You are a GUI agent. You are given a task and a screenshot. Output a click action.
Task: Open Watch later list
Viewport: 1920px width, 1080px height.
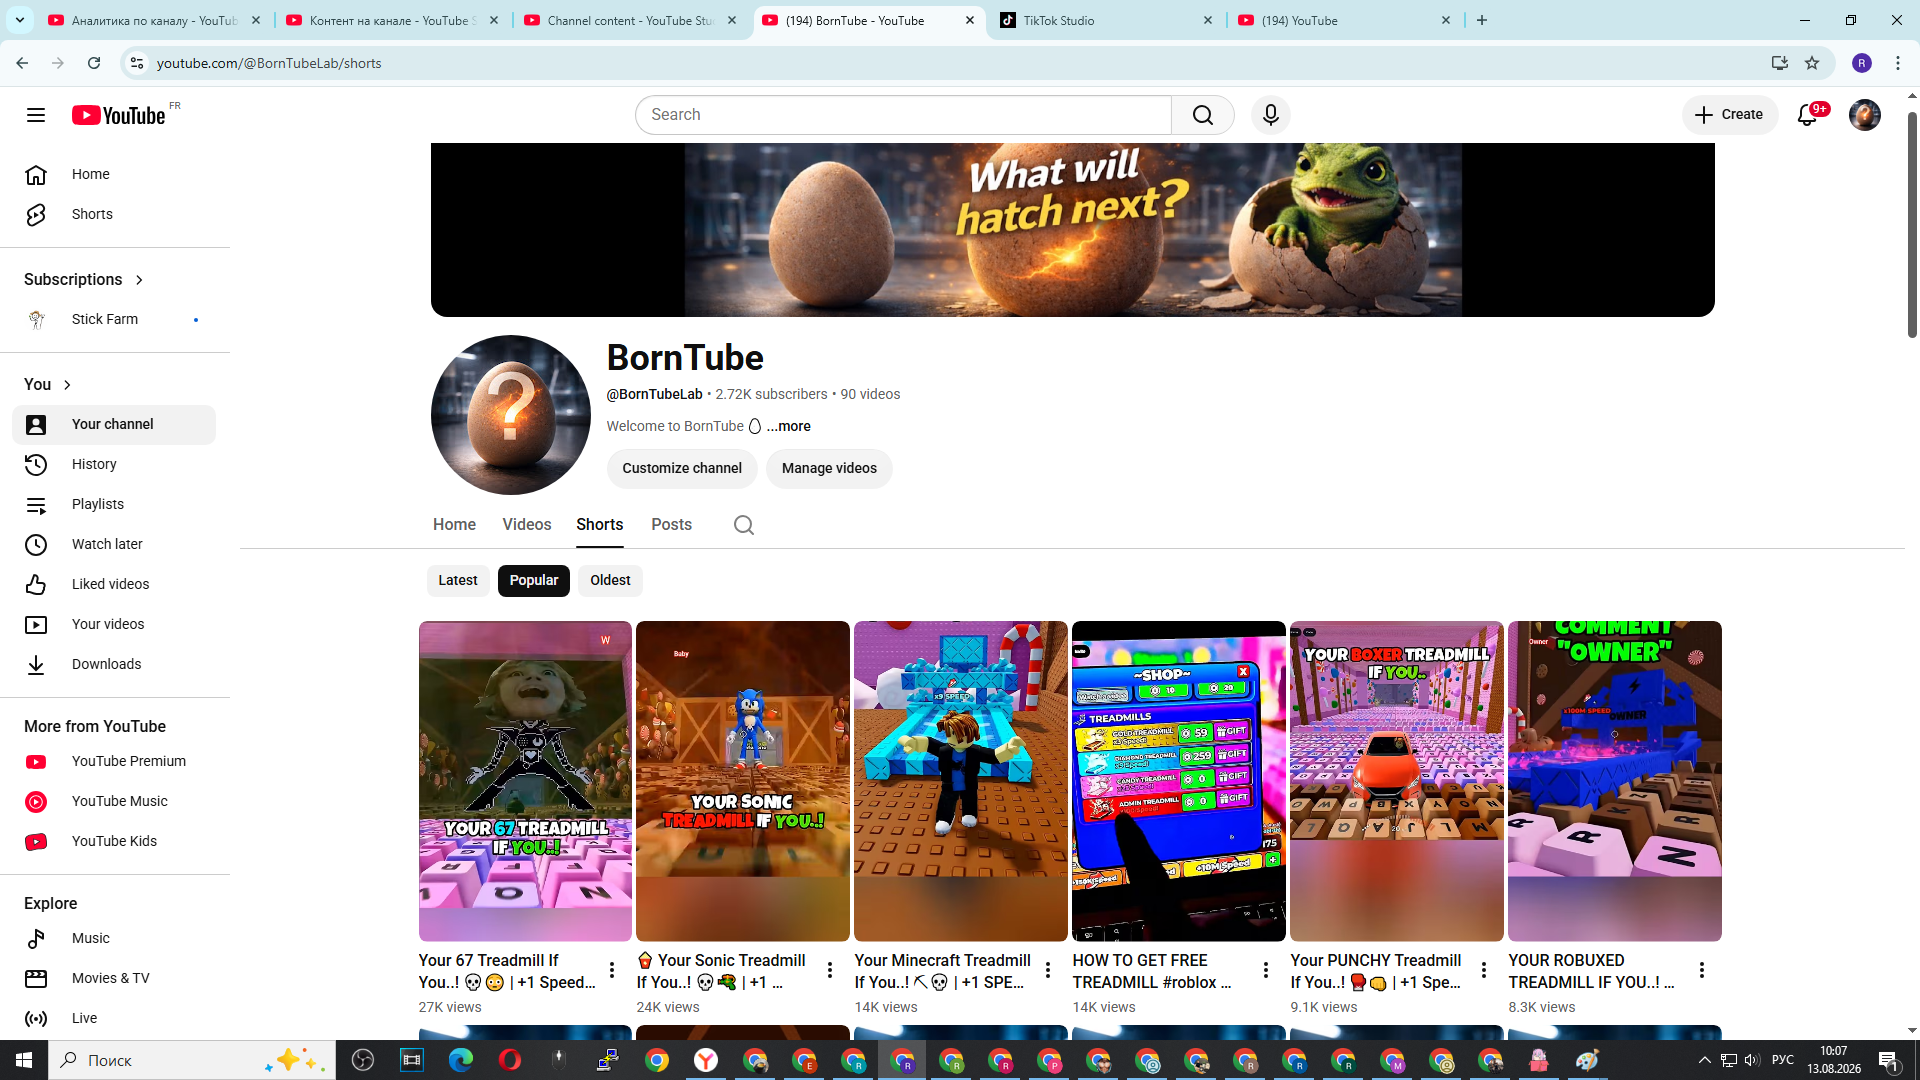(x=114, y=544)
